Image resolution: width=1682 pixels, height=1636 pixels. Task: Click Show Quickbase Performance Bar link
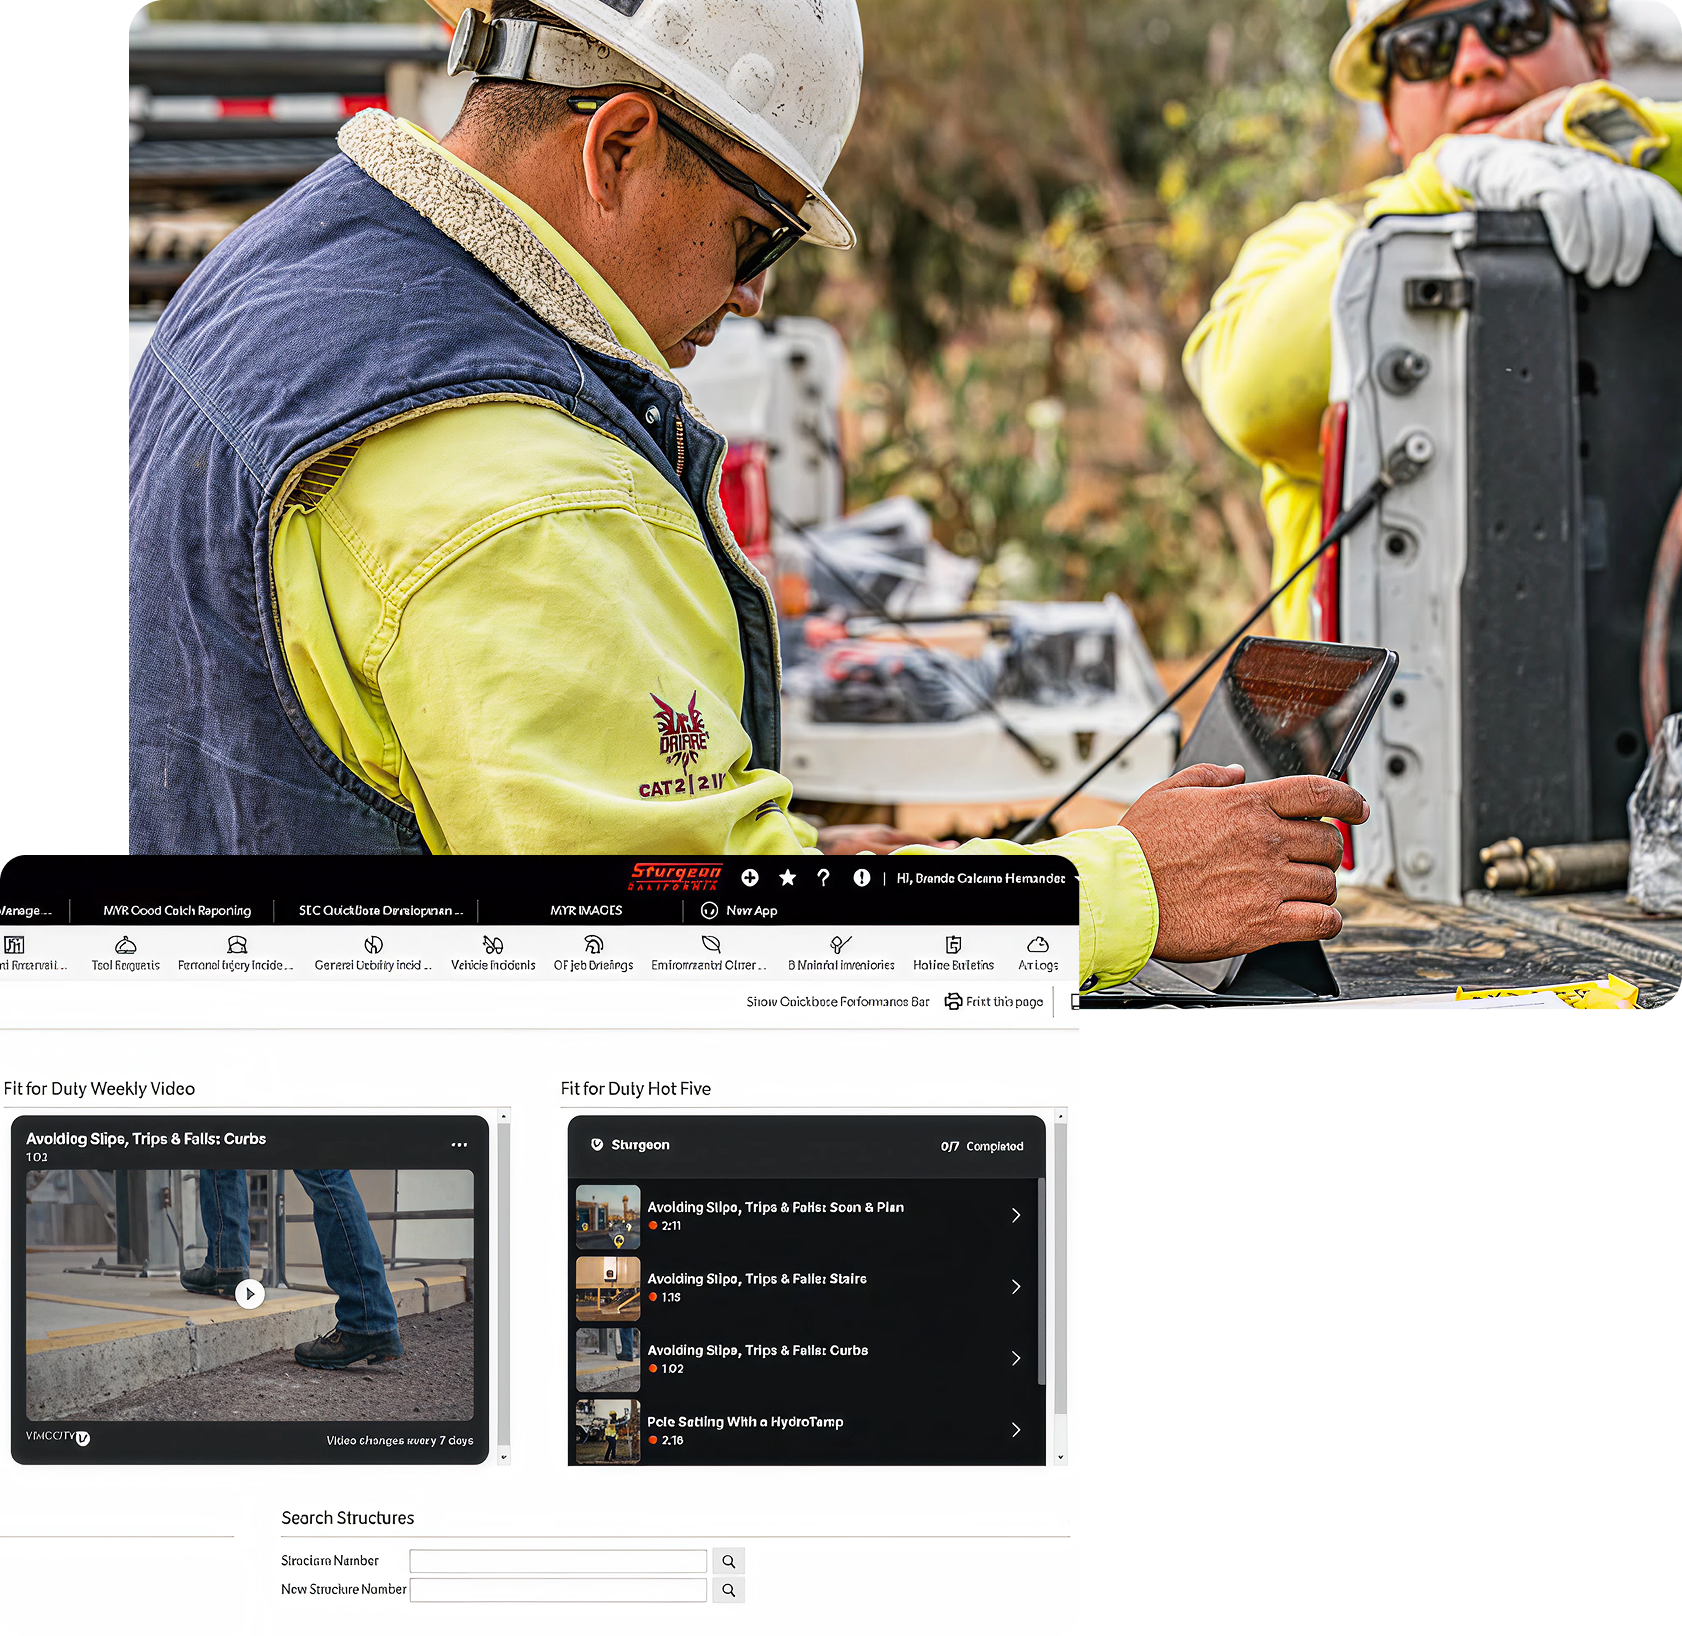837,1001
